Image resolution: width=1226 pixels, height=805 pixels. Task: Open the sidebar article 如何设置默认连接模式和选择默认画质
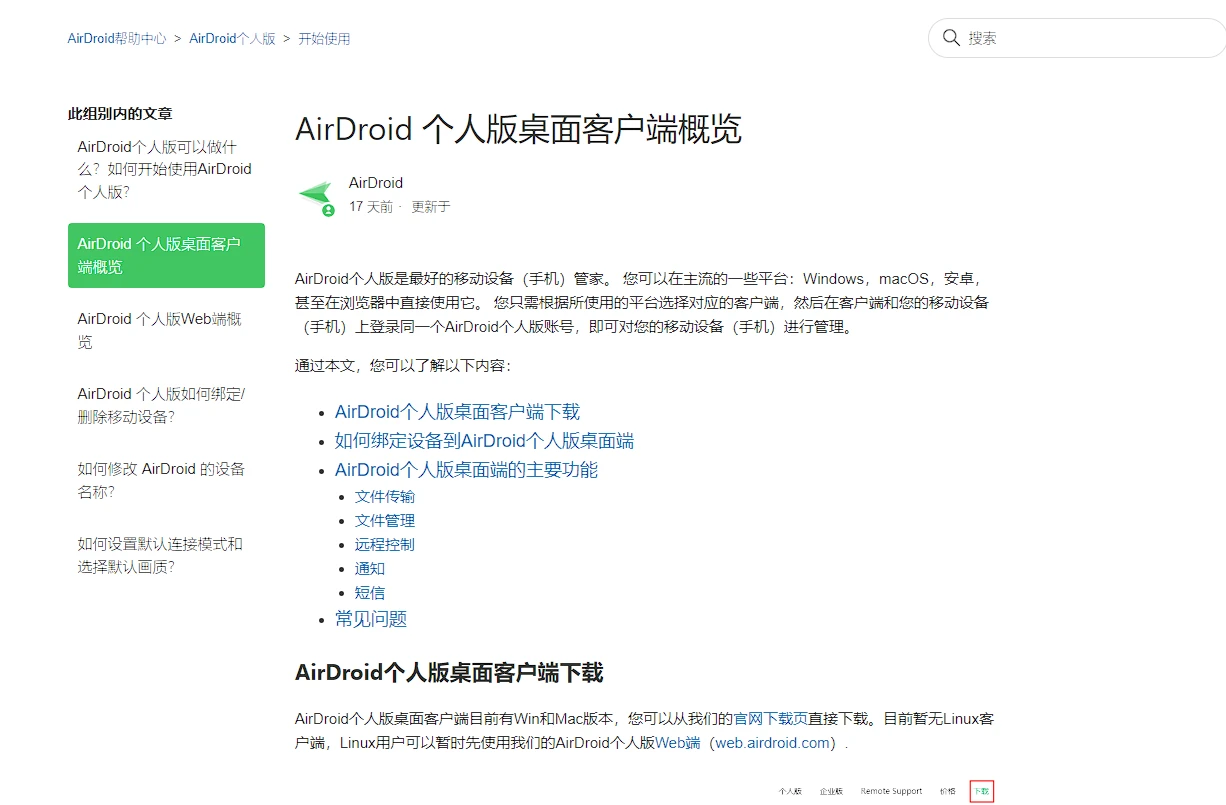click(160, 555)
